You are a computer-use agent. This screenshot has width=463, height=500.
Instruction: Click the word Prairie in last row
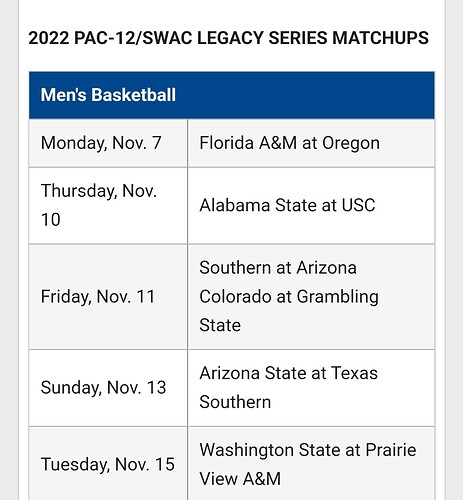[391, 450]
